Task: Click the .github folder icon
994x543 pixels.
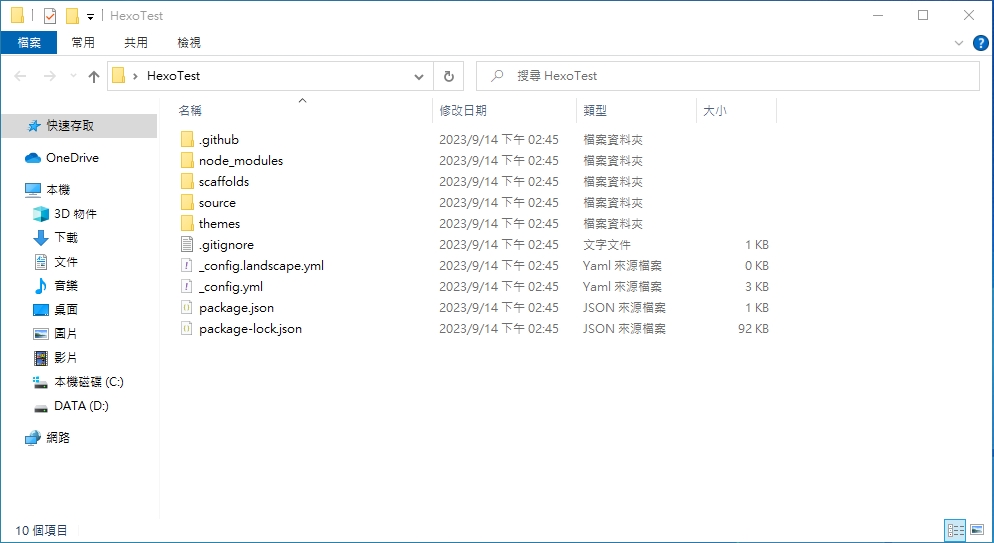Action: tap(187, 139)
